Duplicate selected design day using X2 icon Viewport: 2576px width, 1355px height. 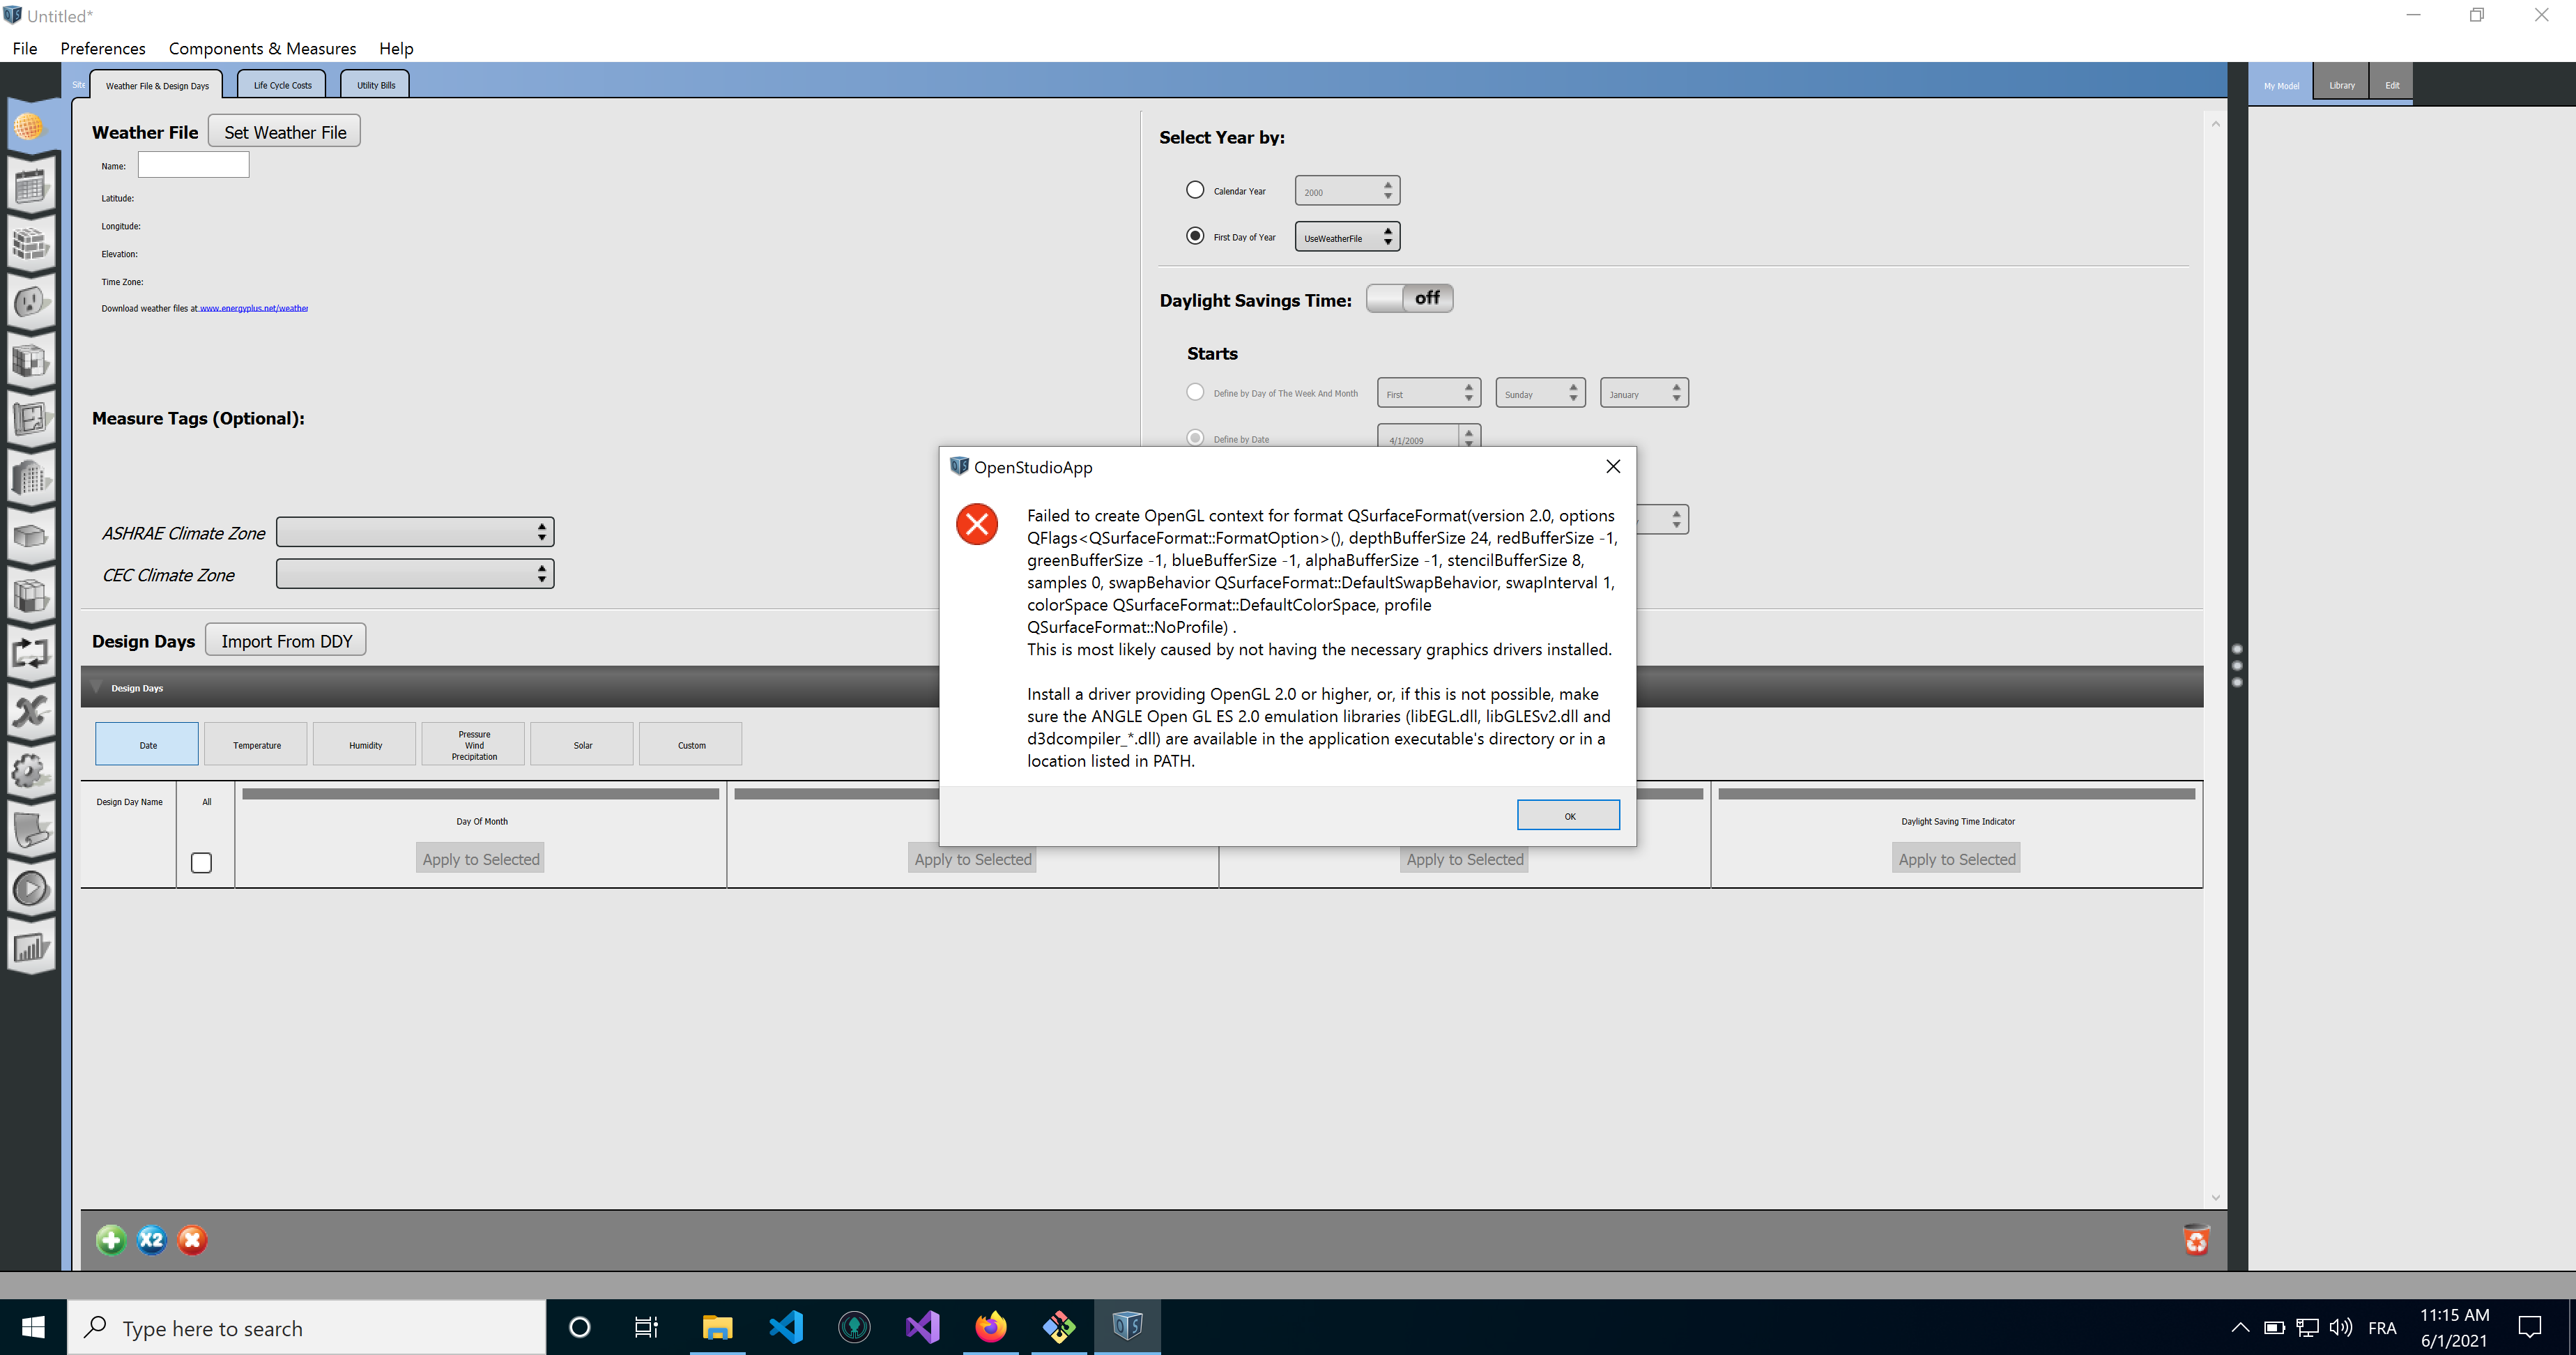coord(151,1240)
